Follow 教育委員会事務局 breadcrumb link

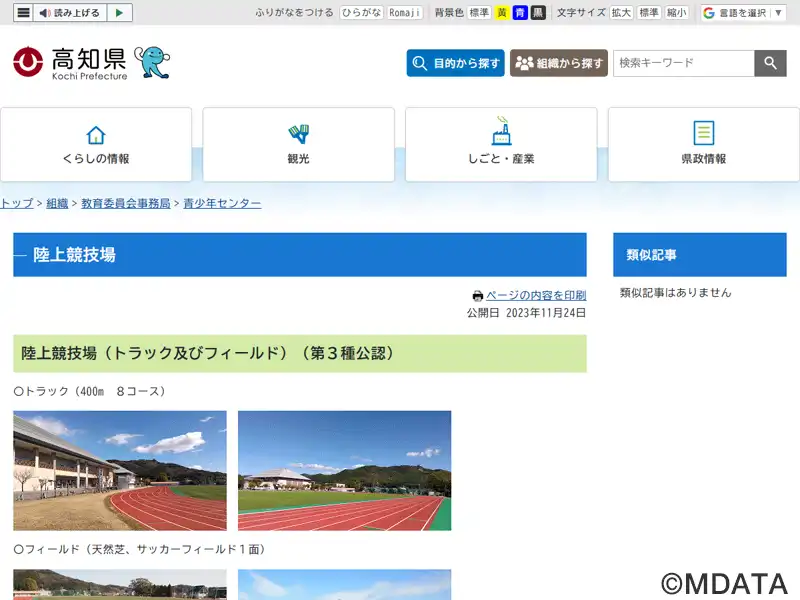point(126,203)
